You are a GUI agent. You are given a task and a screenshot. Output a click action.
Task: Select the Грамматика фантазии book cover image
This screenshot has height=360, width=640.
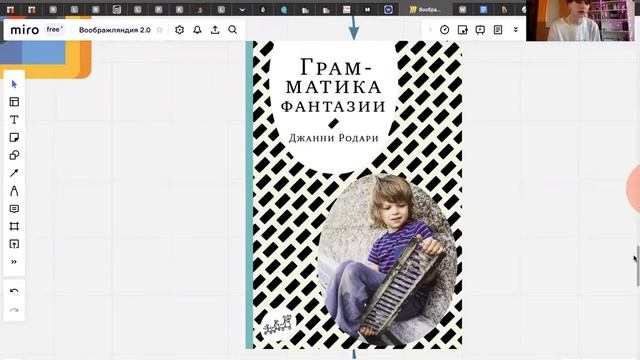tap(354, 195)
